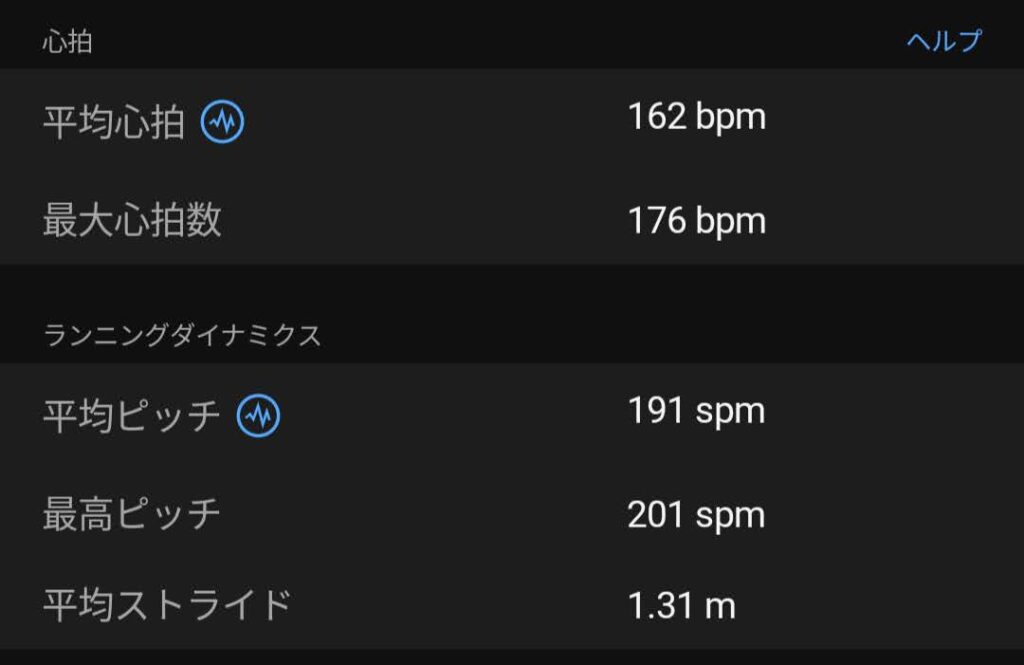Open the graph icon next to 平均ピッチ

pyautogui.click(x=258, y=416)
